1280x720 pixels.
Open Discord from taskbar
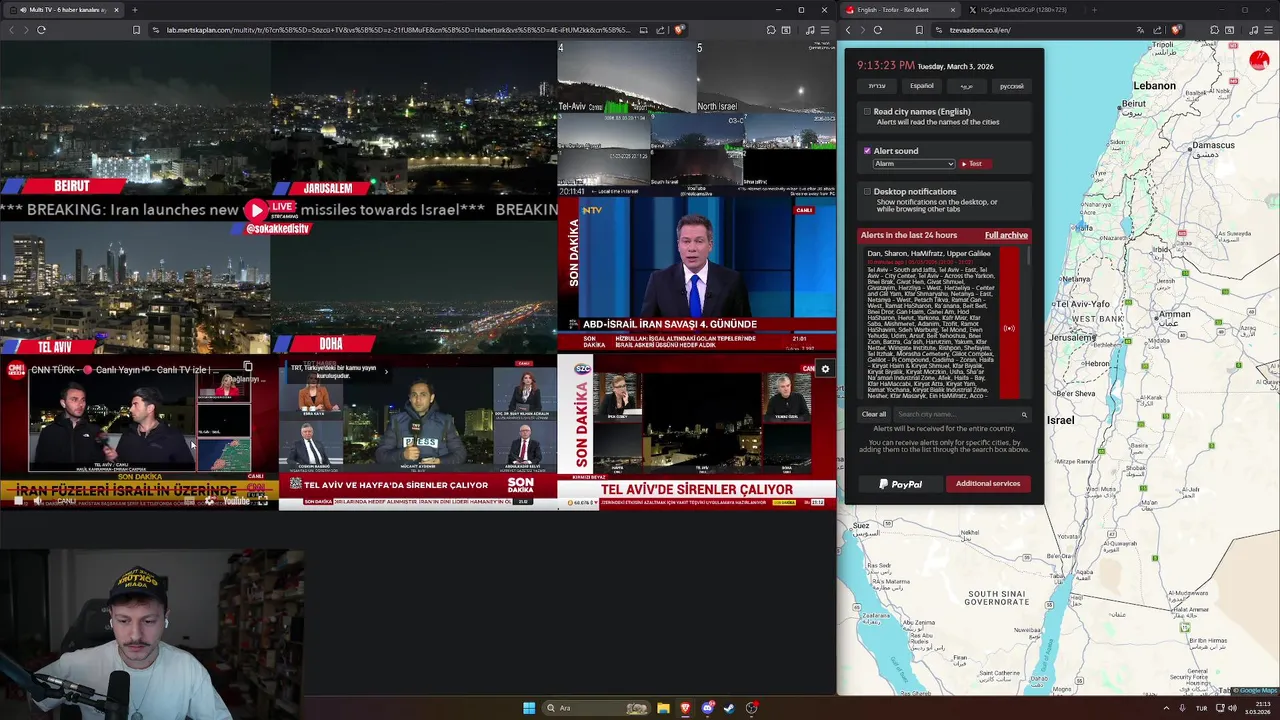pos(707,708)
